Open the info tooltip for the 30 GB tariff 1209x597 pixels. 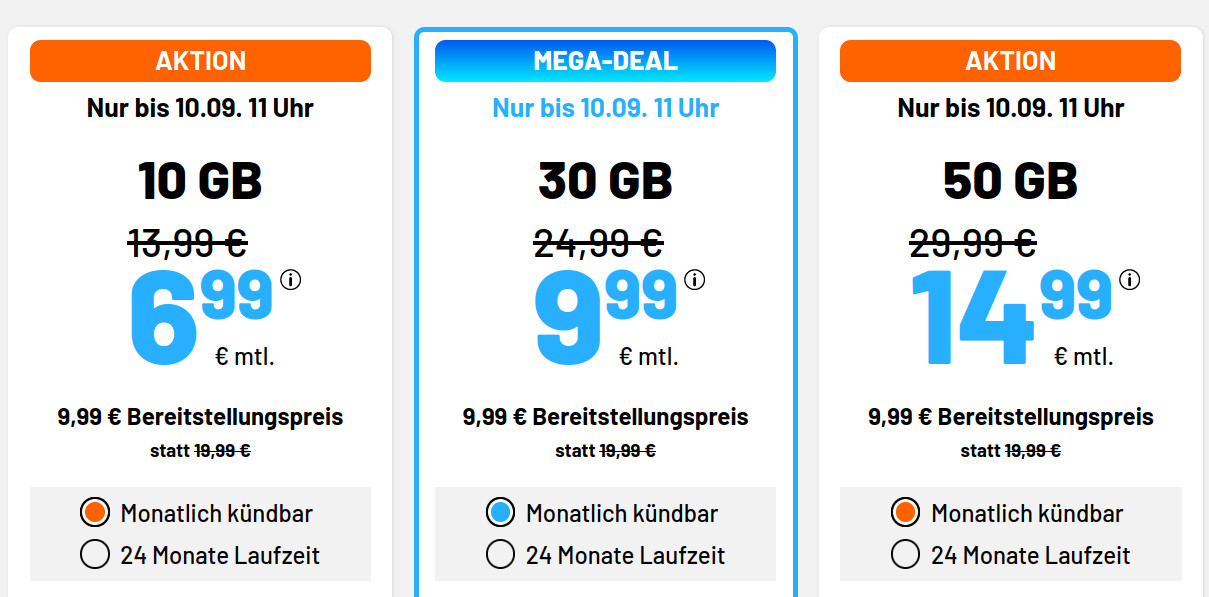[x=697, y=281]
